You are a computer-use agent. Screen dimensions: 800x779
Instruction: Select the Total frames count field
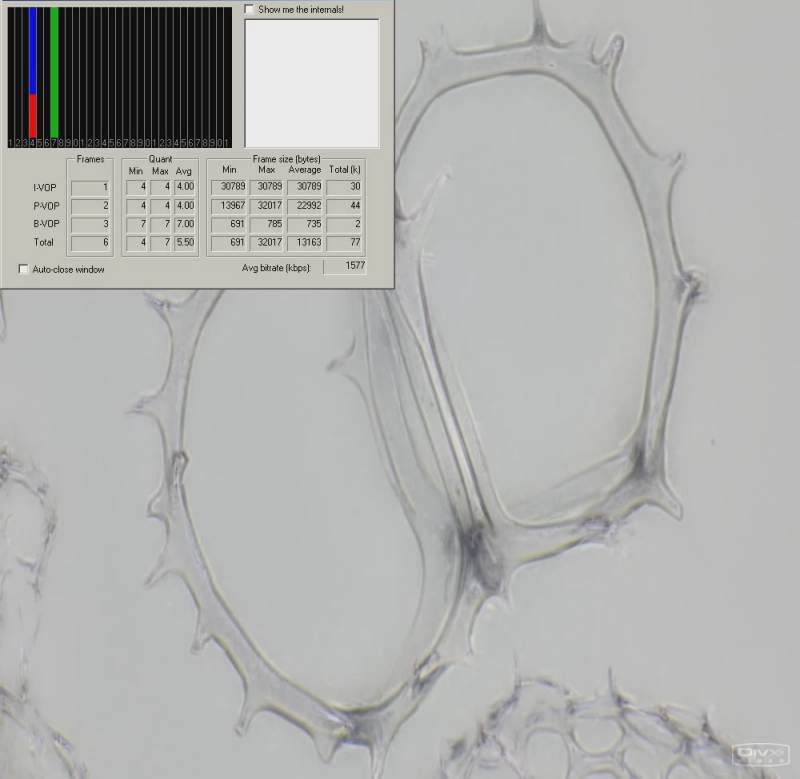point(90,242)
